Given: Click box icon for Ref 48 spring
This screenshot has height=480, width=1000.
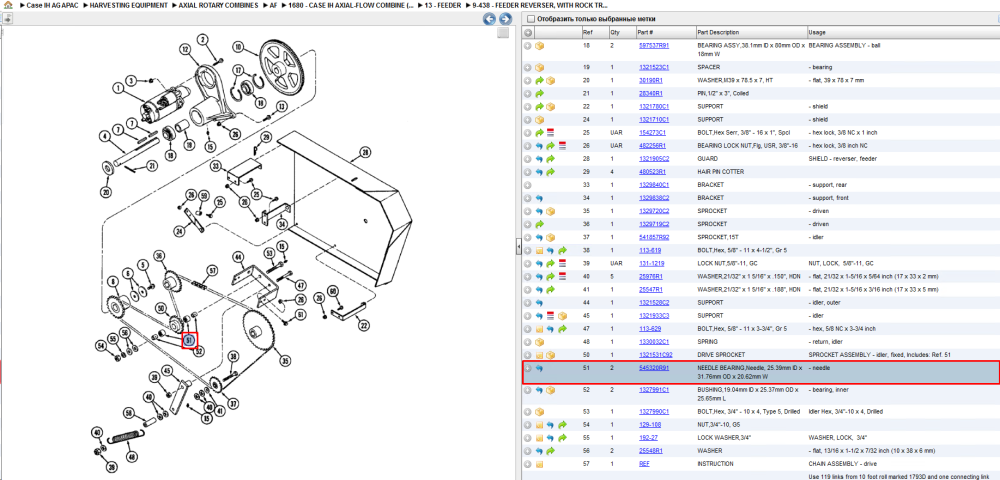Looking at the screenshot, I should (540, 342).
